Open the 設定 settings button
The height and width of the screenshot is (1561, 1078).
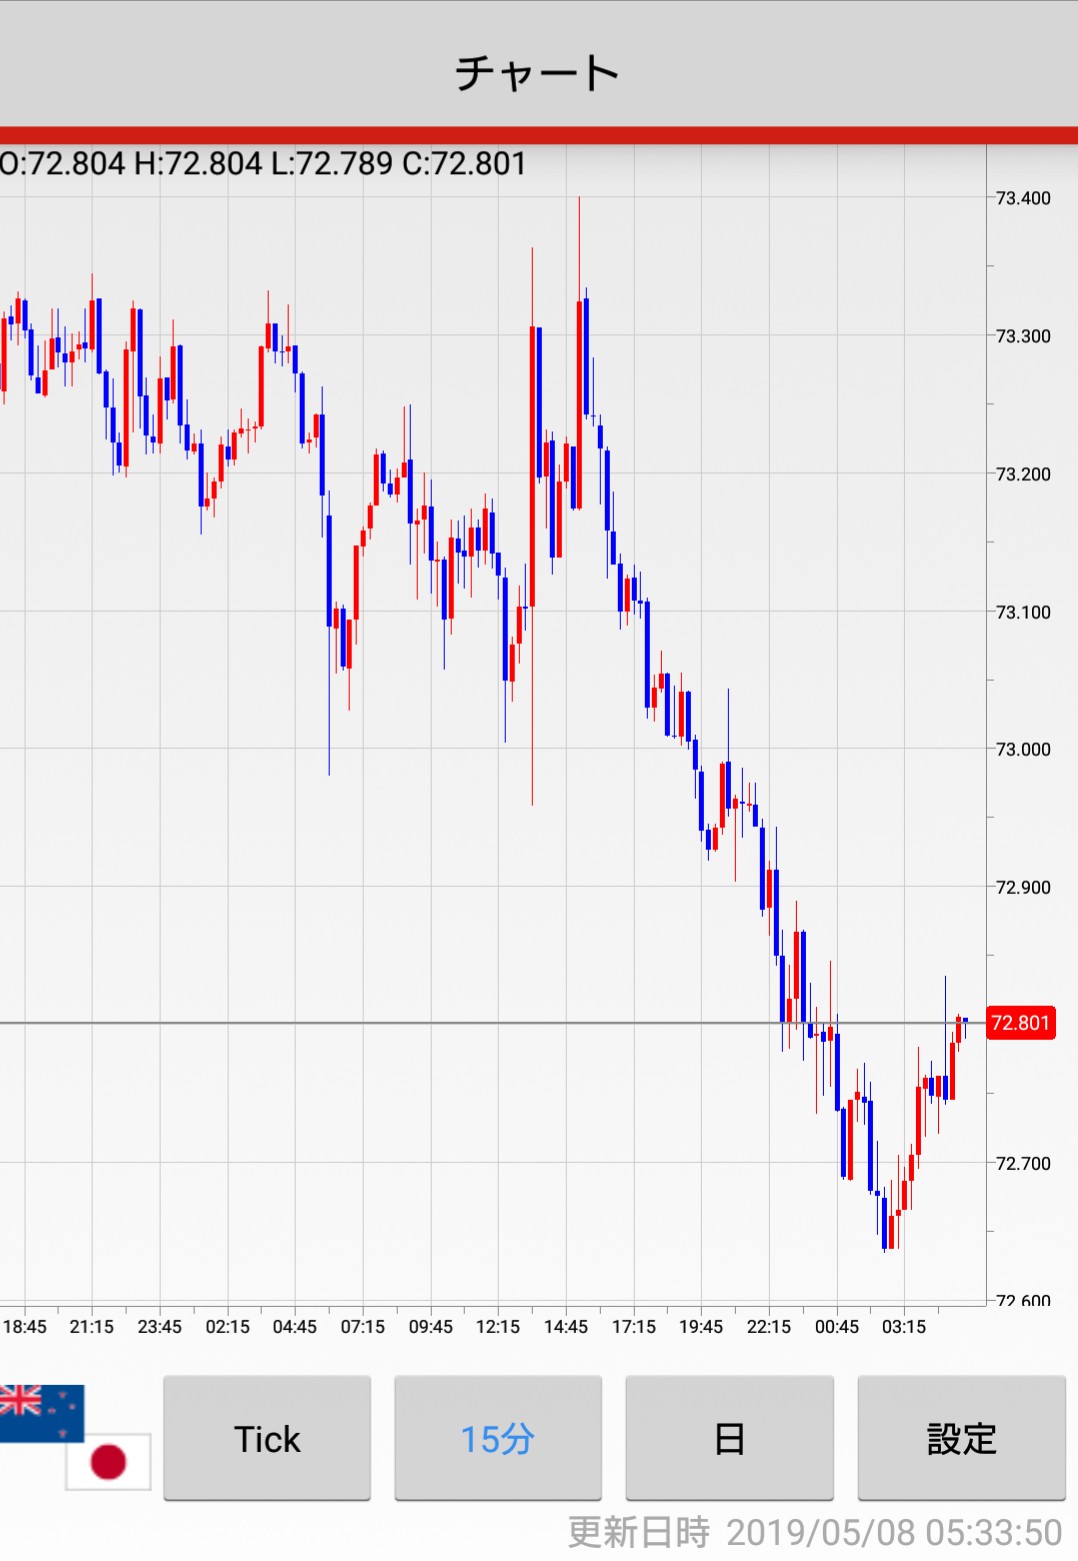coord(961,1439)
